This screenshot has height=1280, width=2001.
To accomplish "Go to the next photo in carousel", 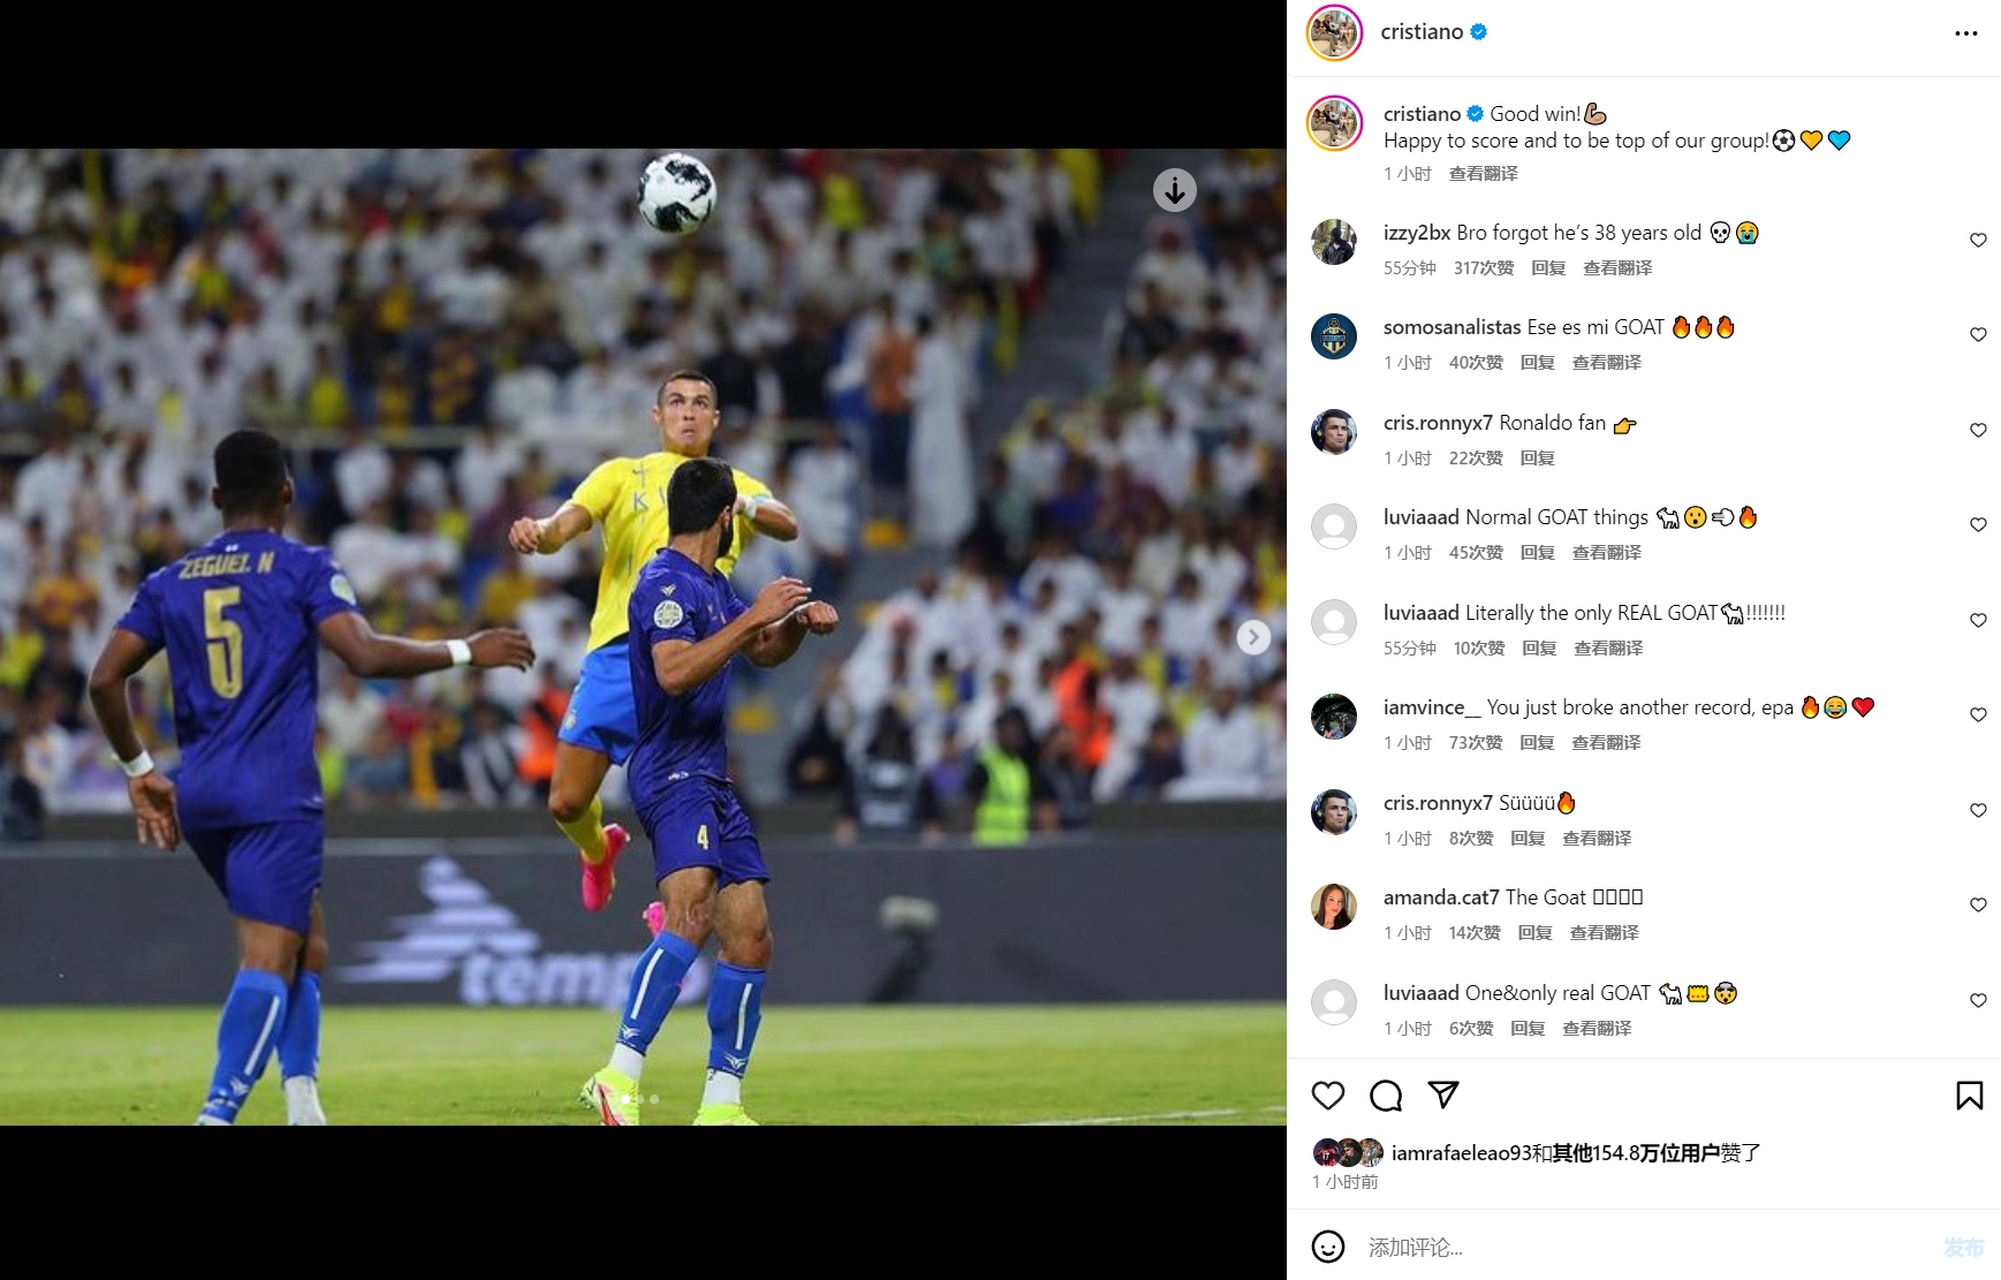I will pos(1253,637).
